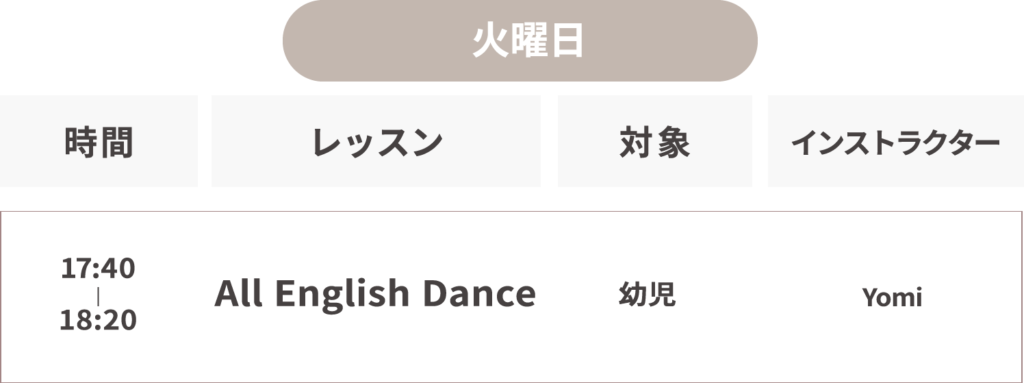Click the 17:40 start time
The height and width of the screenshot is (383, 1024).
tap(98, 269)
